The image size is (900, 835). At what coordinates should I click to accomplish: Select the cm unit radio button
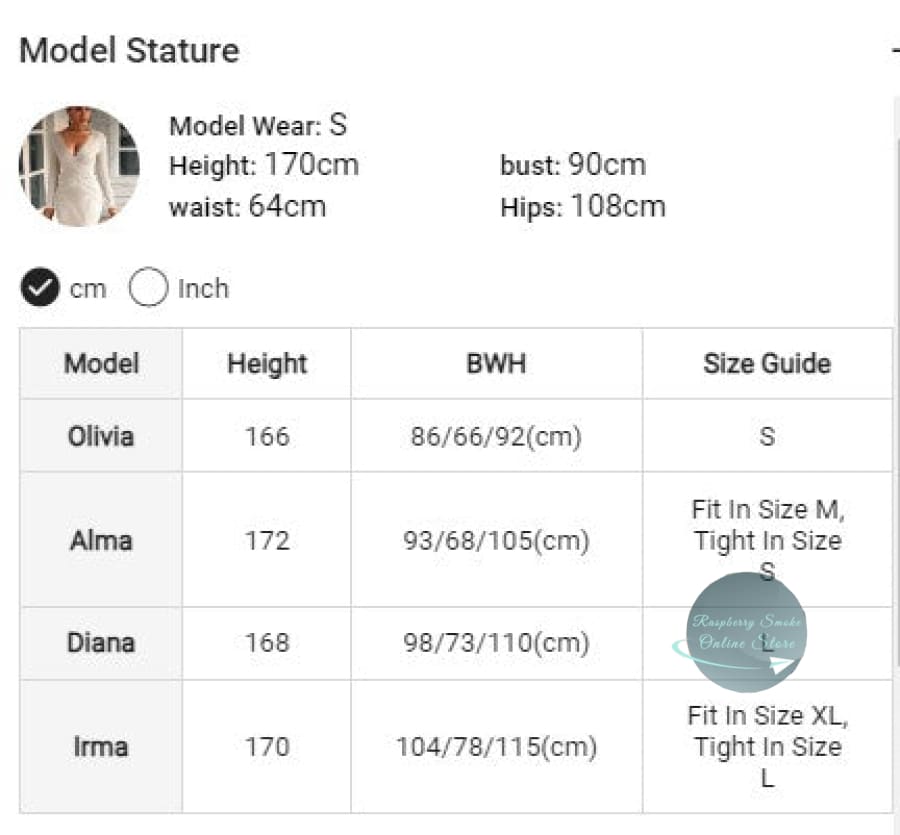39,289
